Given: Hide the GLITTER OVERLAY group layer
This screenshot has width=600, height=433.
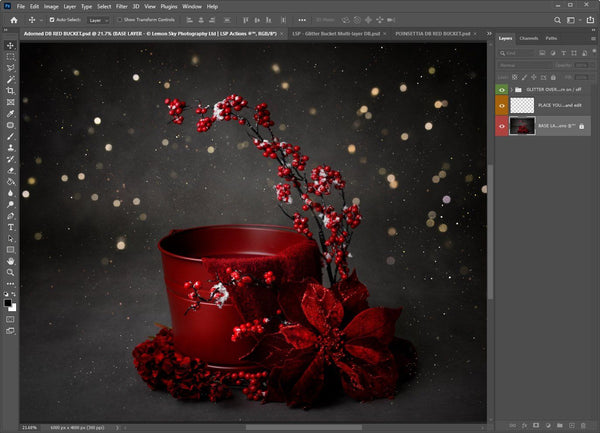Looking at the screenshot, I should [502, 89].
